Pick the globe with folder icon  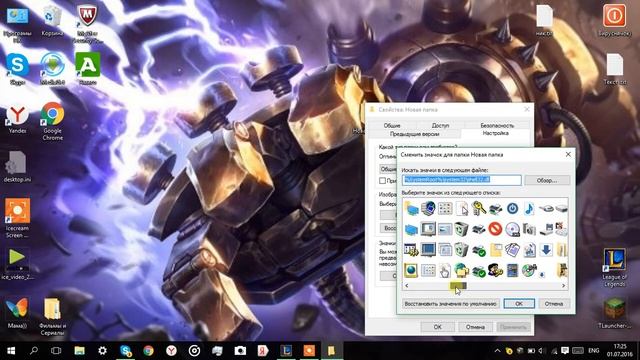(461, 270)
